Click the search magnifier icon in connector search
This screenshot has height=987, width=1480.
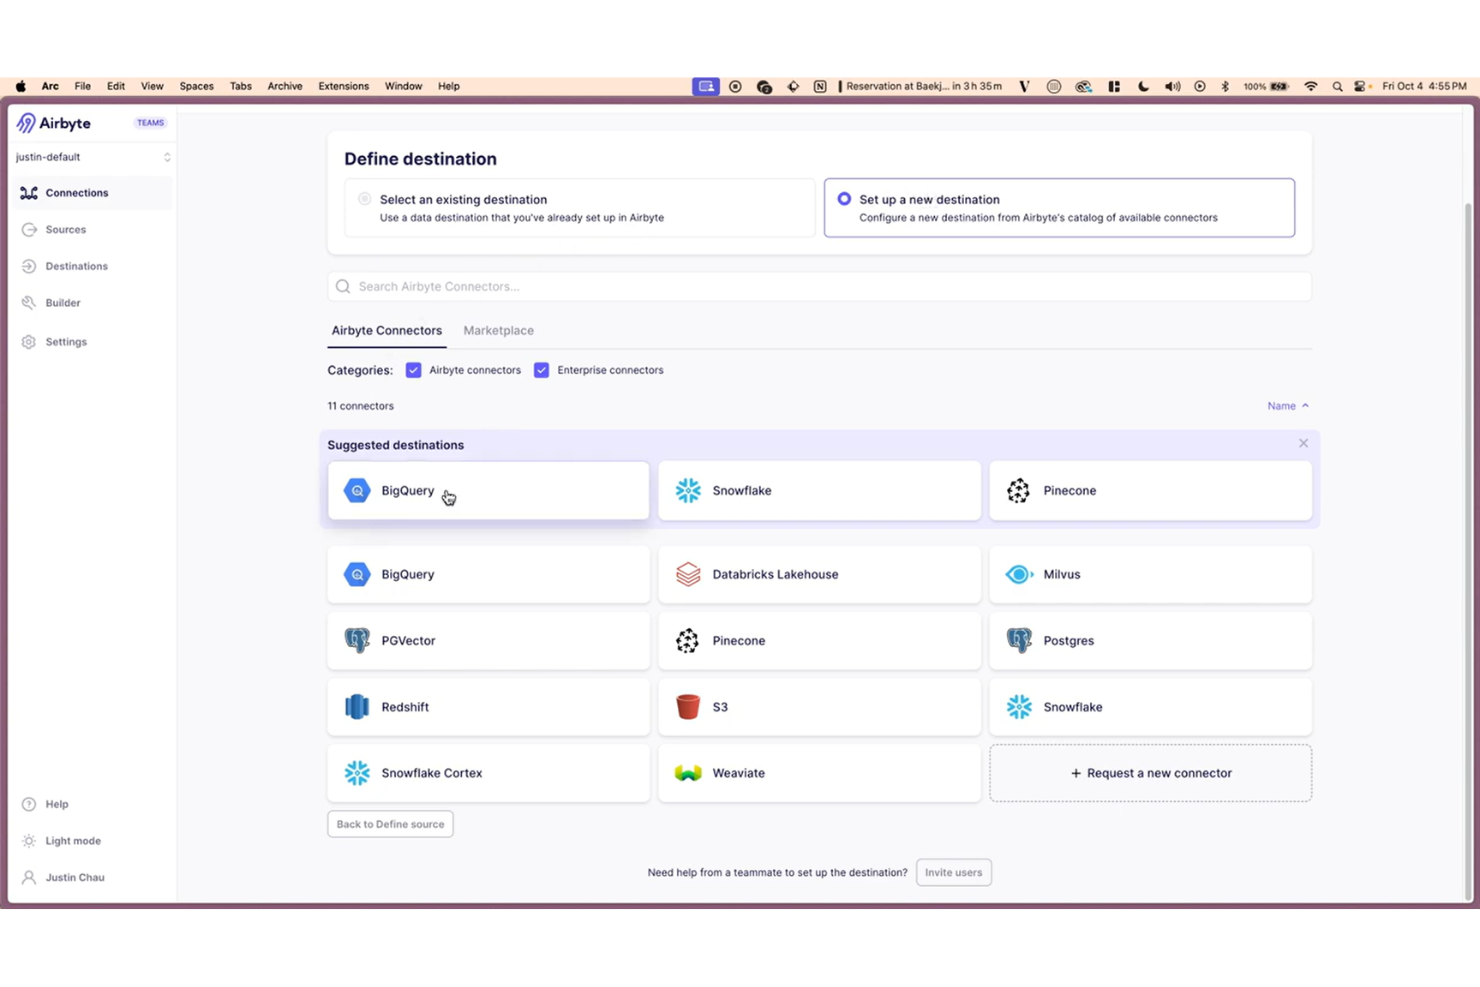point(343,286)
